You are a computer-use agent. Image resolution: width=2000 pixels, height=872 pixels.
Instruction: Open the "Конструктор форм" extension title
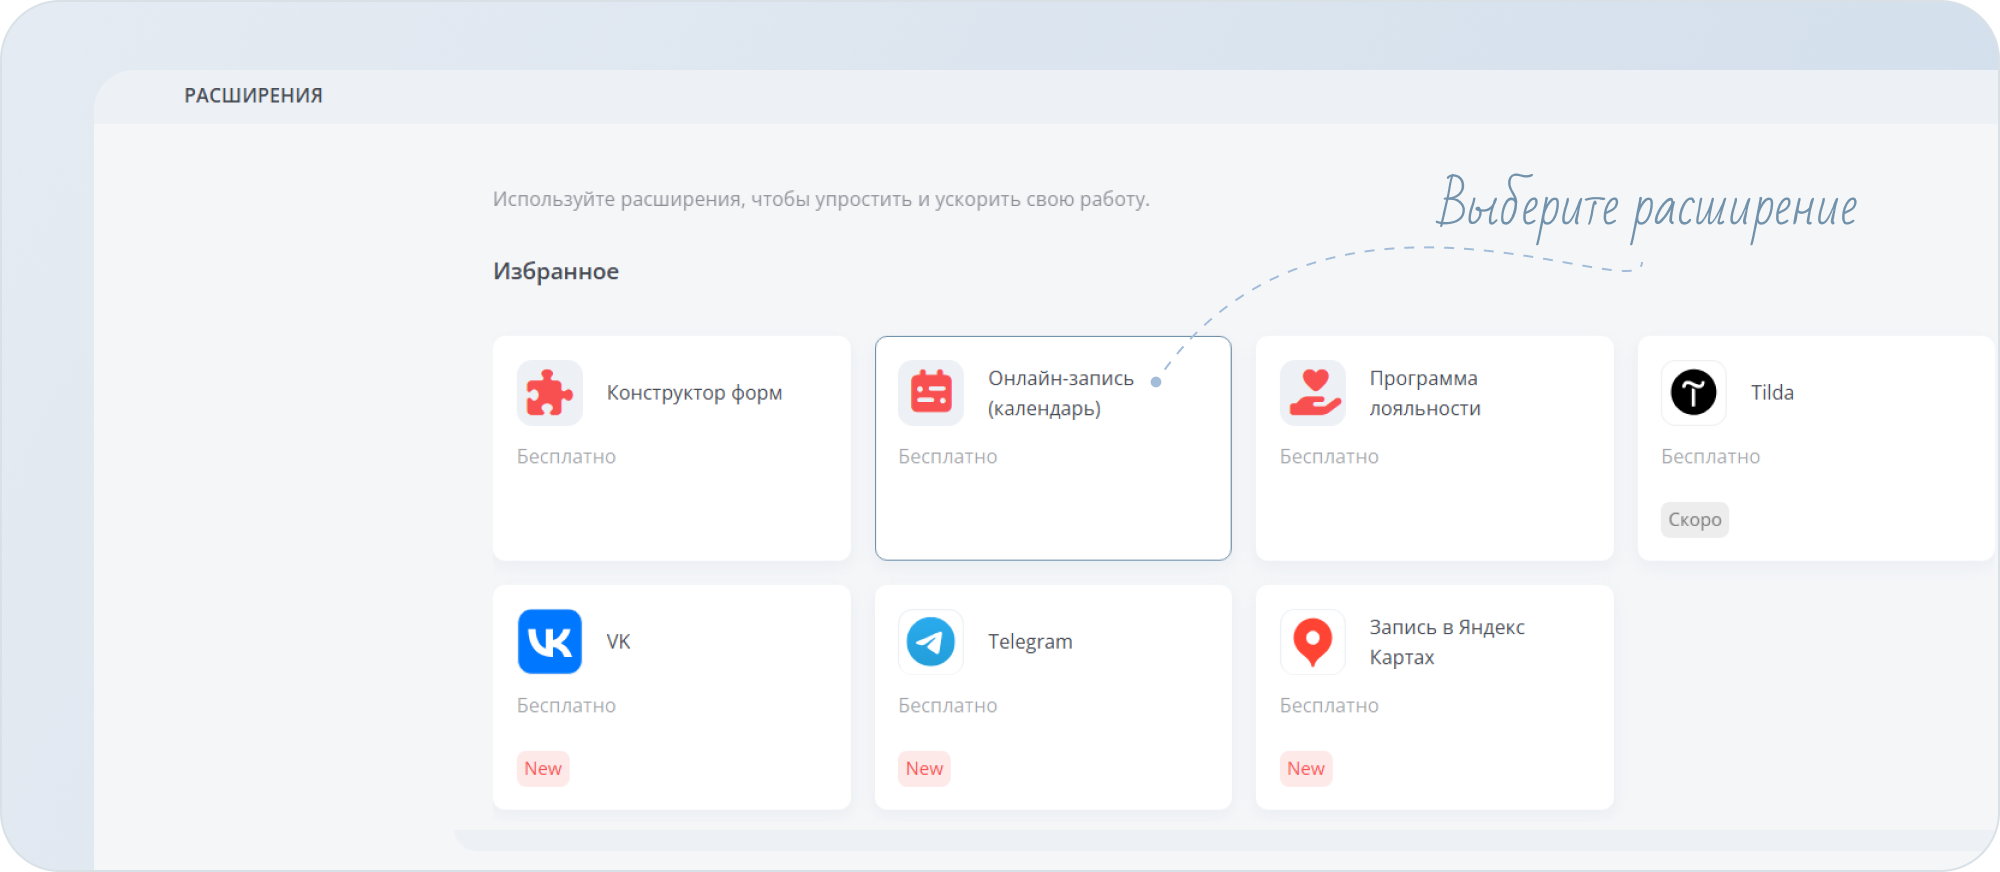[x=694, y=393]
